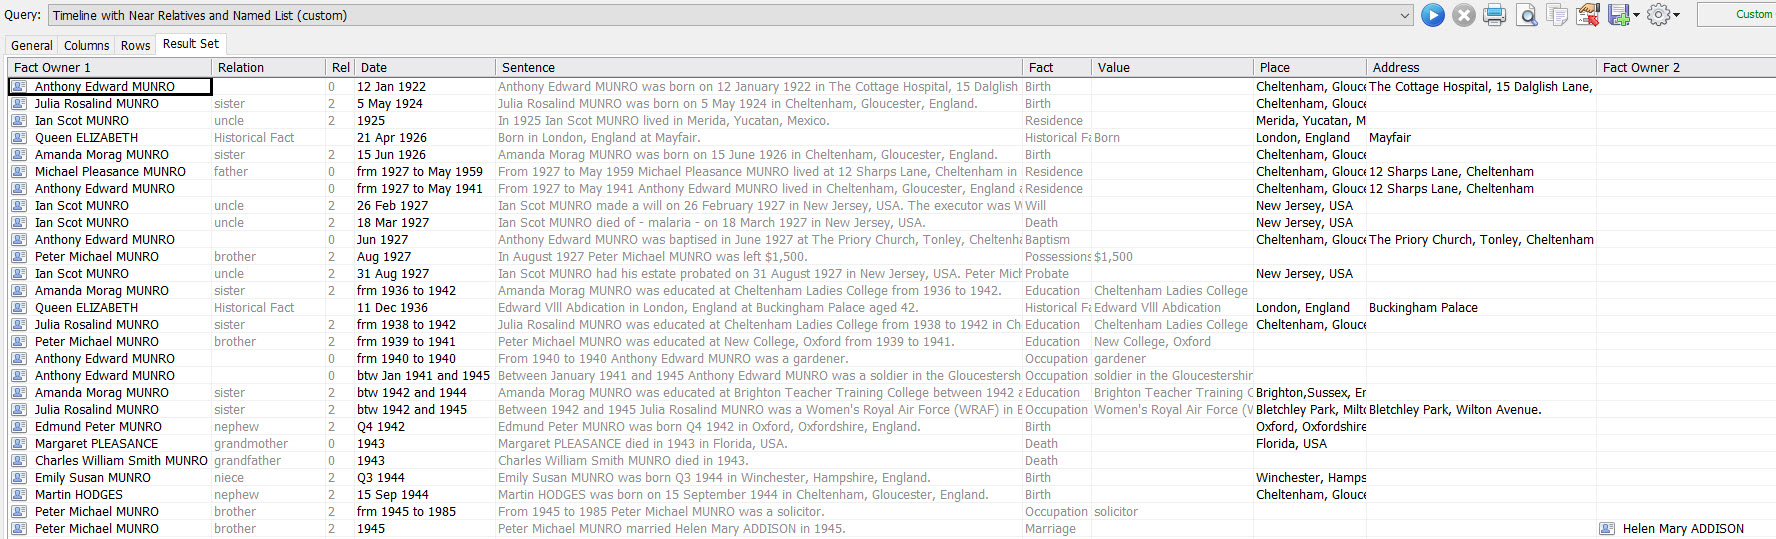Viewport: 1776px width, 539px height.
Task: Open the Query selection combo box
Action: coord(731,15)
